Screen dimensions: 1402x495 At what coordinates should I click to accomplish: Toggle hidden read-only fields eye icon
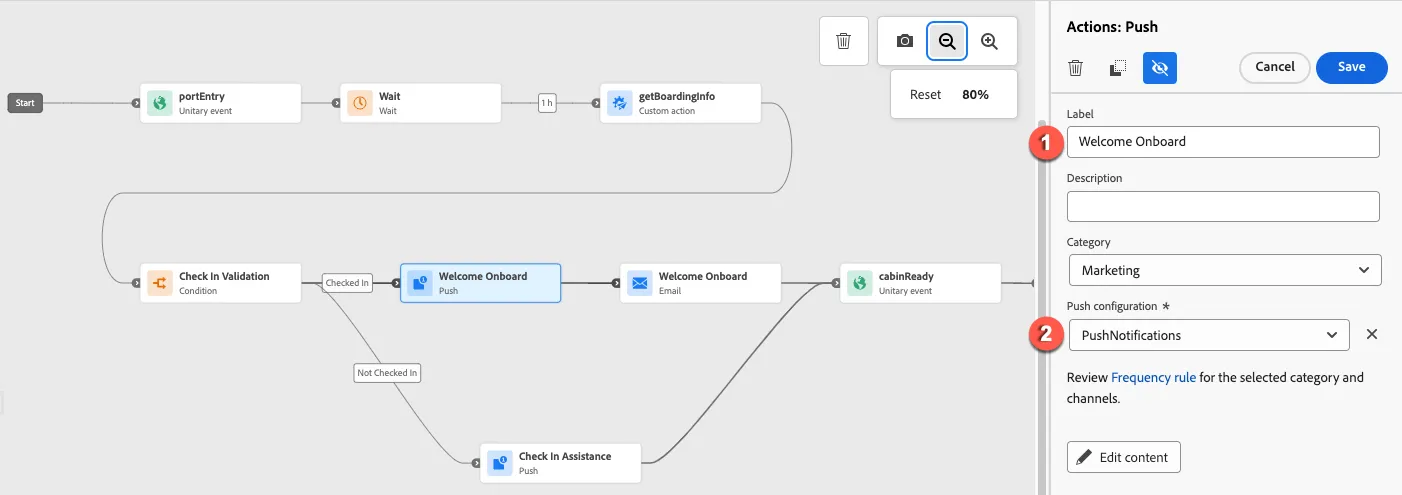coord(1160,68)
